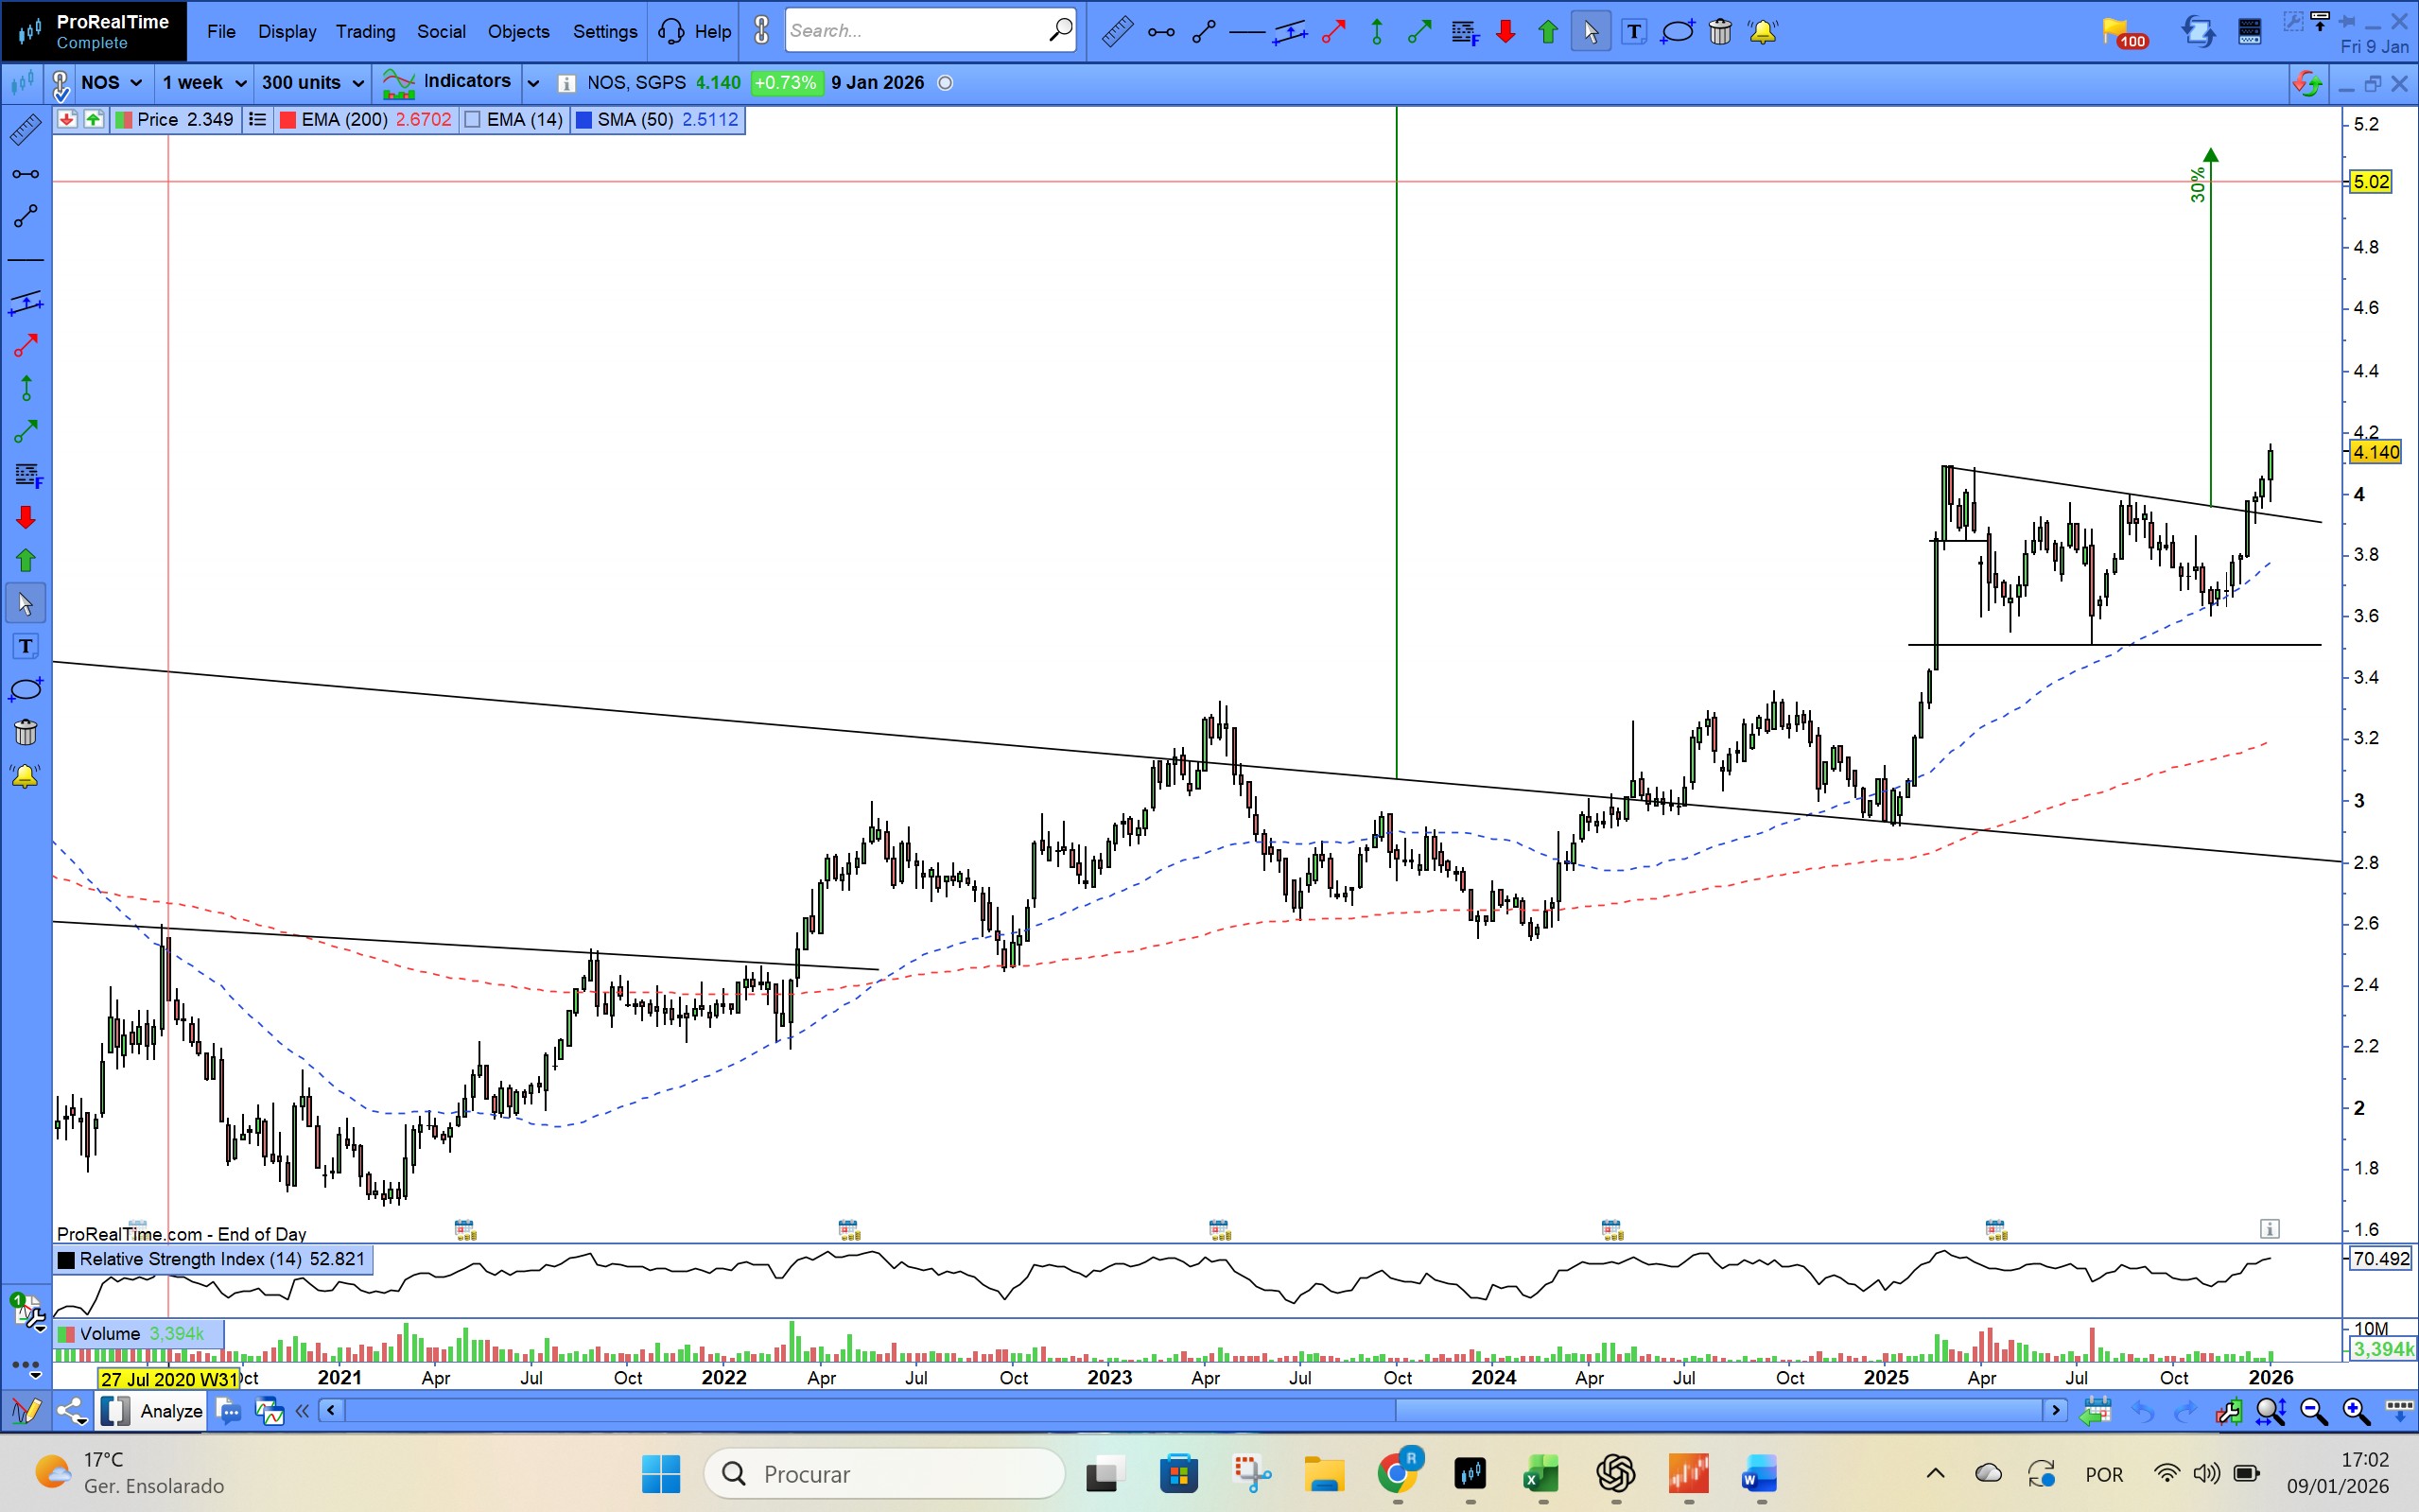Click the alarm bell icon in the top toolbar
The image size is (2419, 1512).
tap(1763, 32)
